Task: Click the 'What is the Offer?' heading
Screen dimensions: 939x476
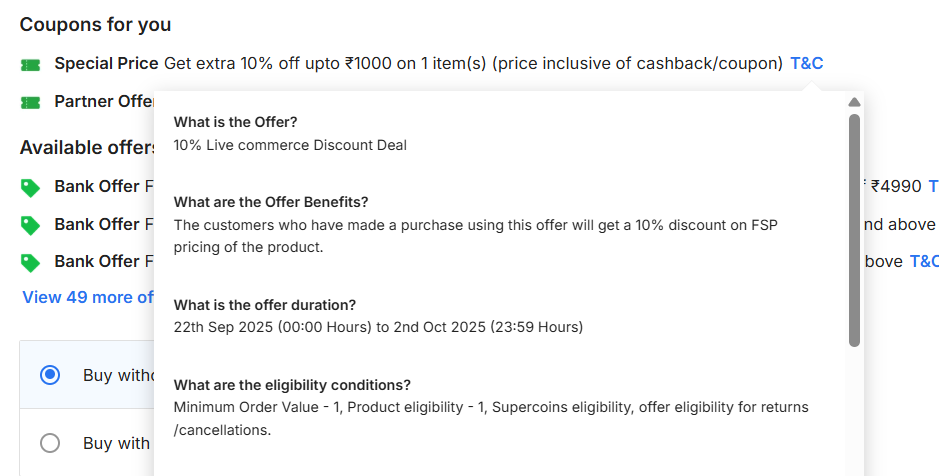Action: click(x=236, y=122)
